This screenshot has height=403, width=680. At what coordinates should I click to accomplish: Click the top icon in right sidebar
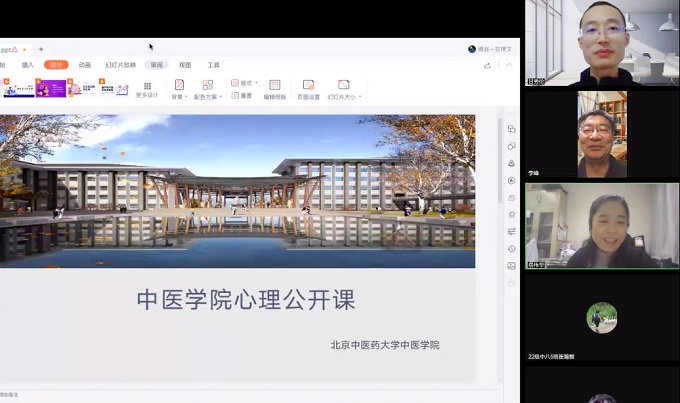coord(511,129)
